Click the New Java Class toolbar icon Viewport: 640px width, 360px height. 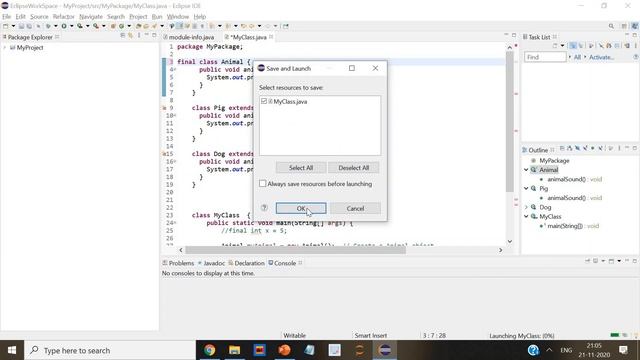pos(121,26)
